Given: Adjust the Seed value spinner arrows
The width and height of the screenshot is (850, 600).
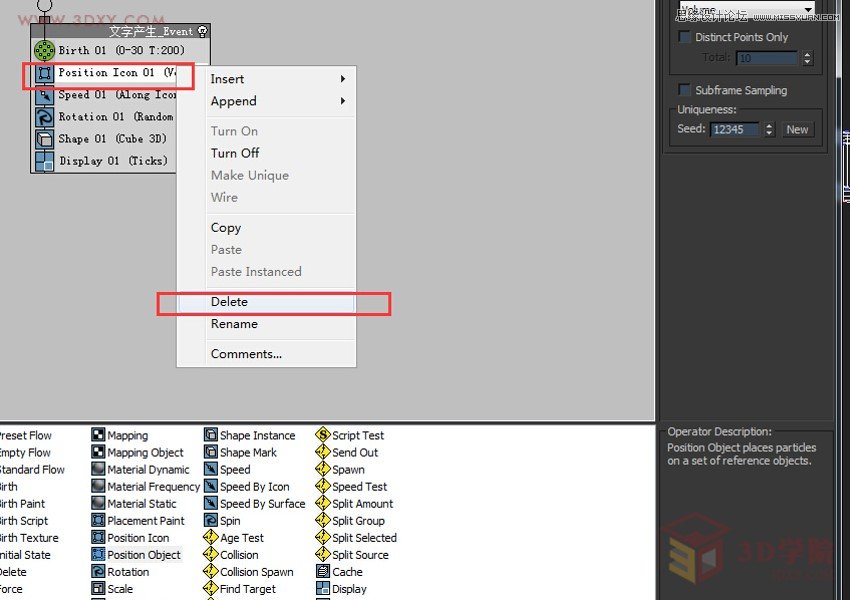Looking at the screenshot, I should coord(769,129).
